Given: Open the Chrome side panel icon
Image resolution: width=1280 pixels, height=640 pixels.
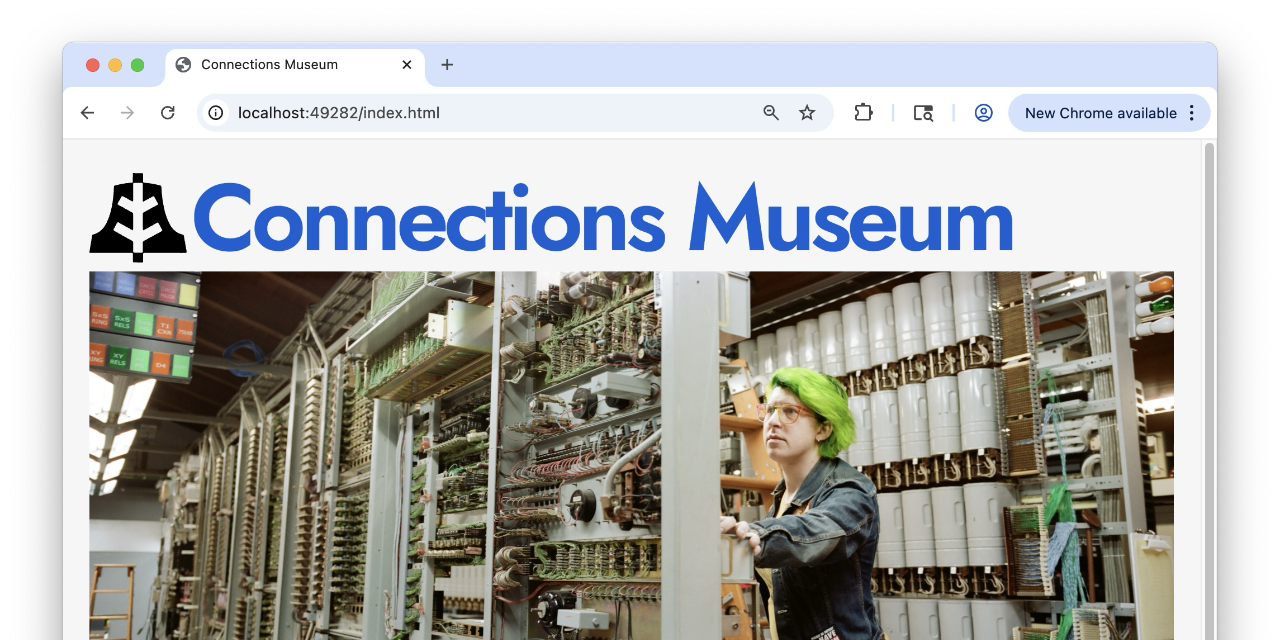Looking at the screenshot, I should 922,112.
